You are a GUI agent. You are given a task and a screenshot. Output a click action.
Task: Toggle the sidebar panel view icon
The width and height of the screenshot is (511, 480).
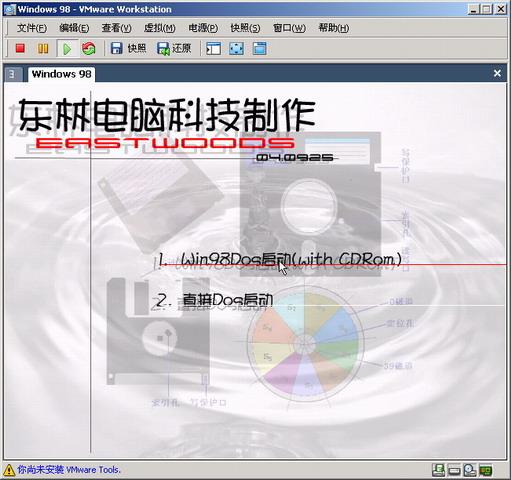[x=213, y=49]
